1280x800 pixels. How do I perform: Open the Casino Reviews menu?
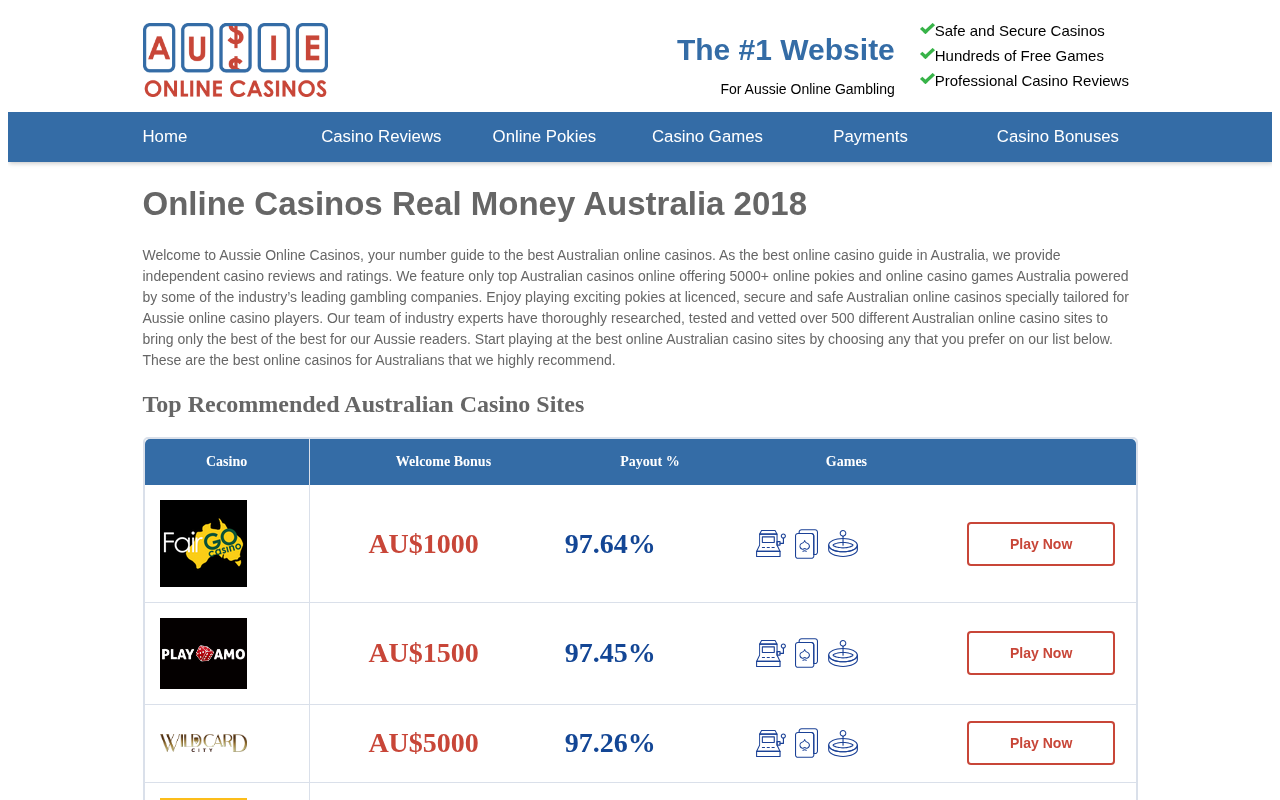coord(381,137)
